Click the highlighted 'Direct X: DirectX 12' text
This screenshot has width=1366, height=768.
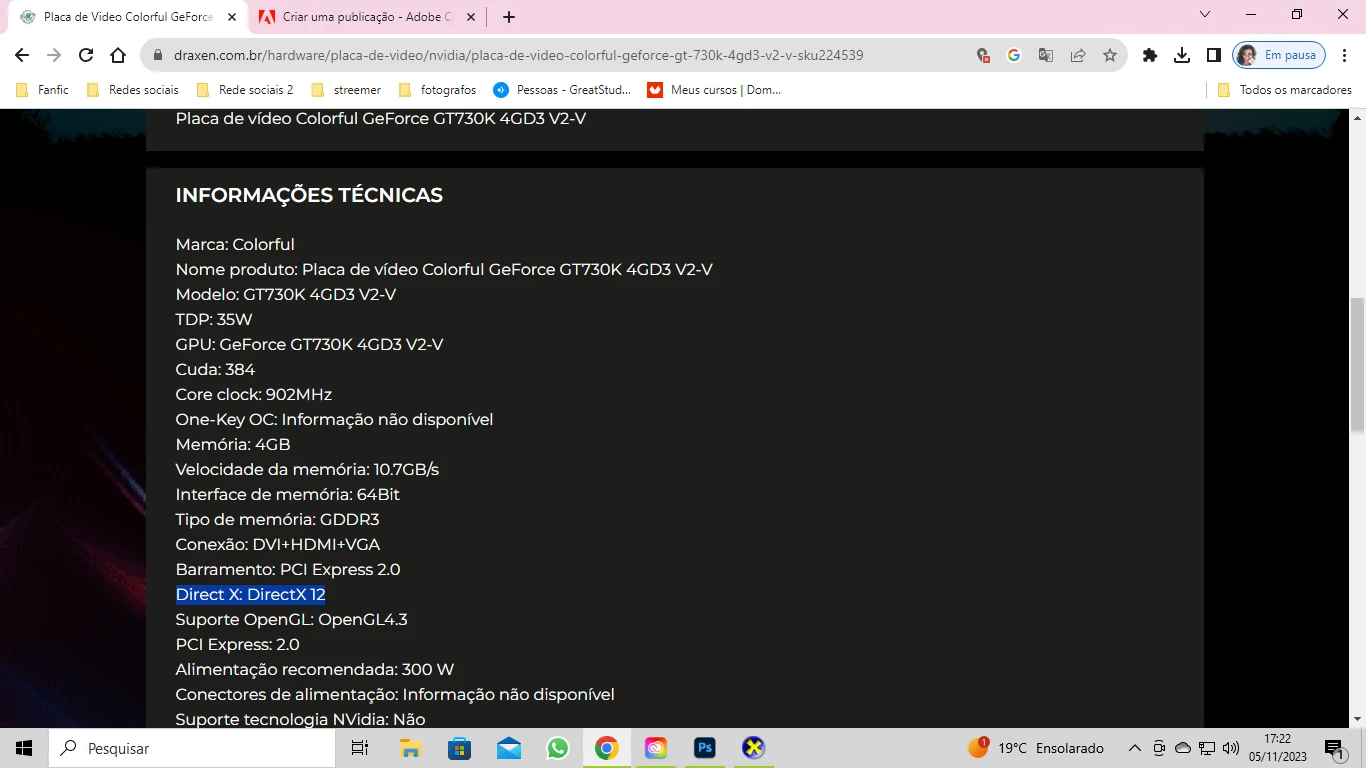tap(251, 594)
